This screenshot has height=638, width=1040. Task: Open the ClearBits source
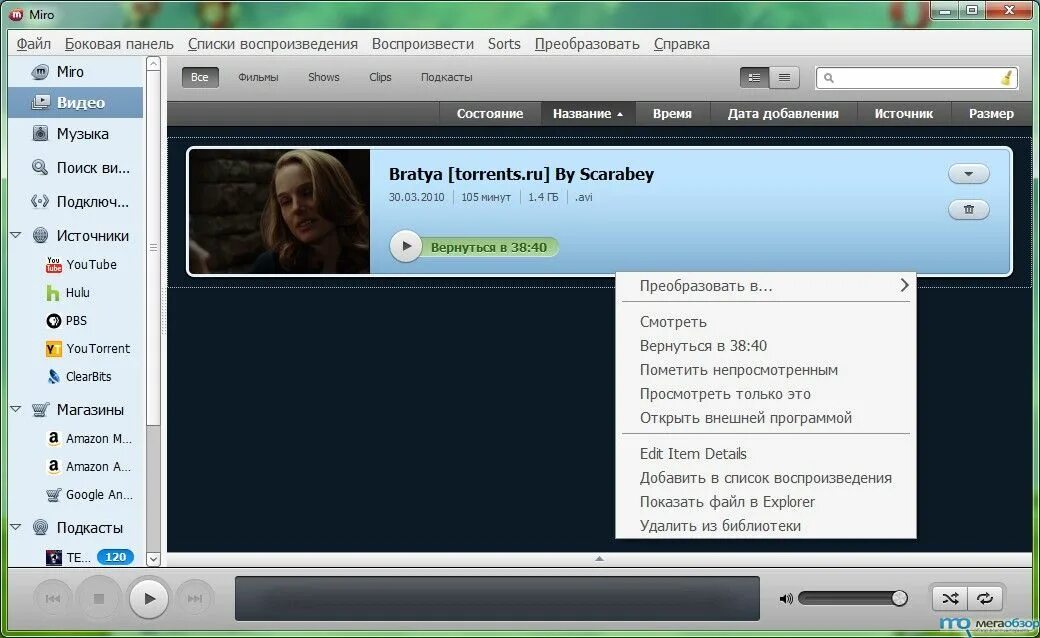point(79,377)
